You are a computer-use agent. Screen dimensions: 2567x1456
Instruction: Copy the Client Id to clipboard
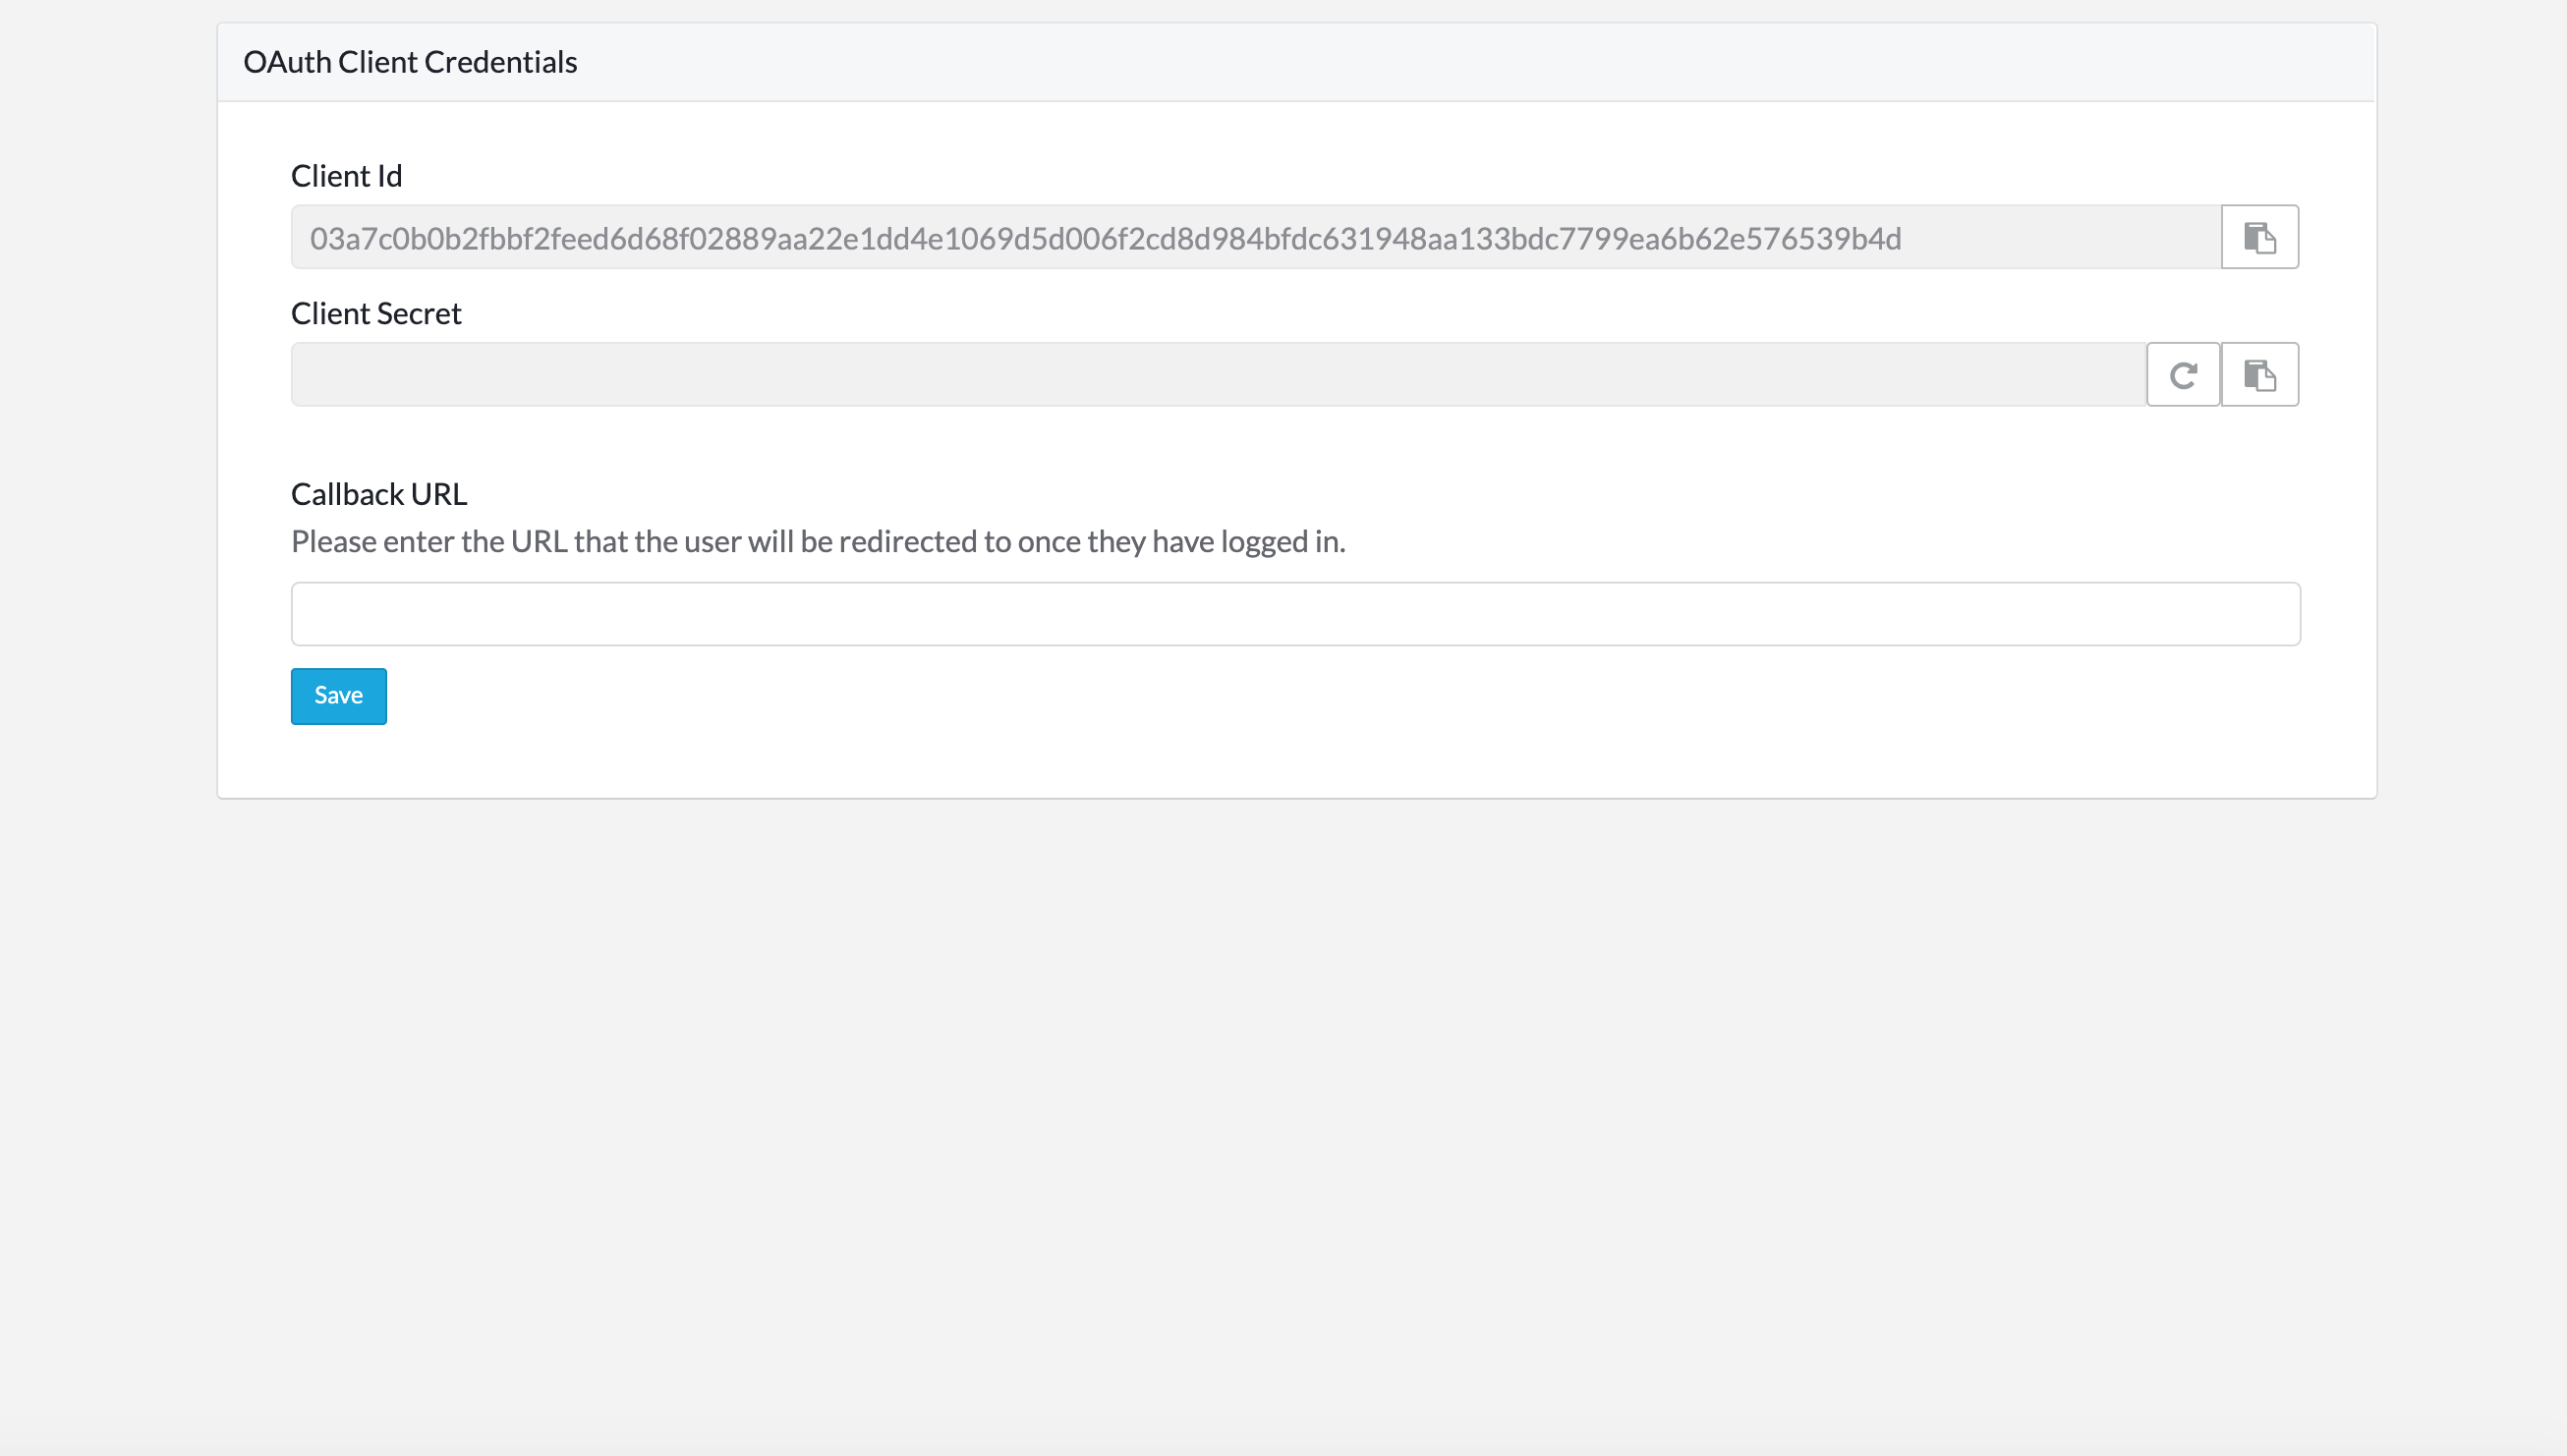pyautogui.click(x=2259, y=237)
